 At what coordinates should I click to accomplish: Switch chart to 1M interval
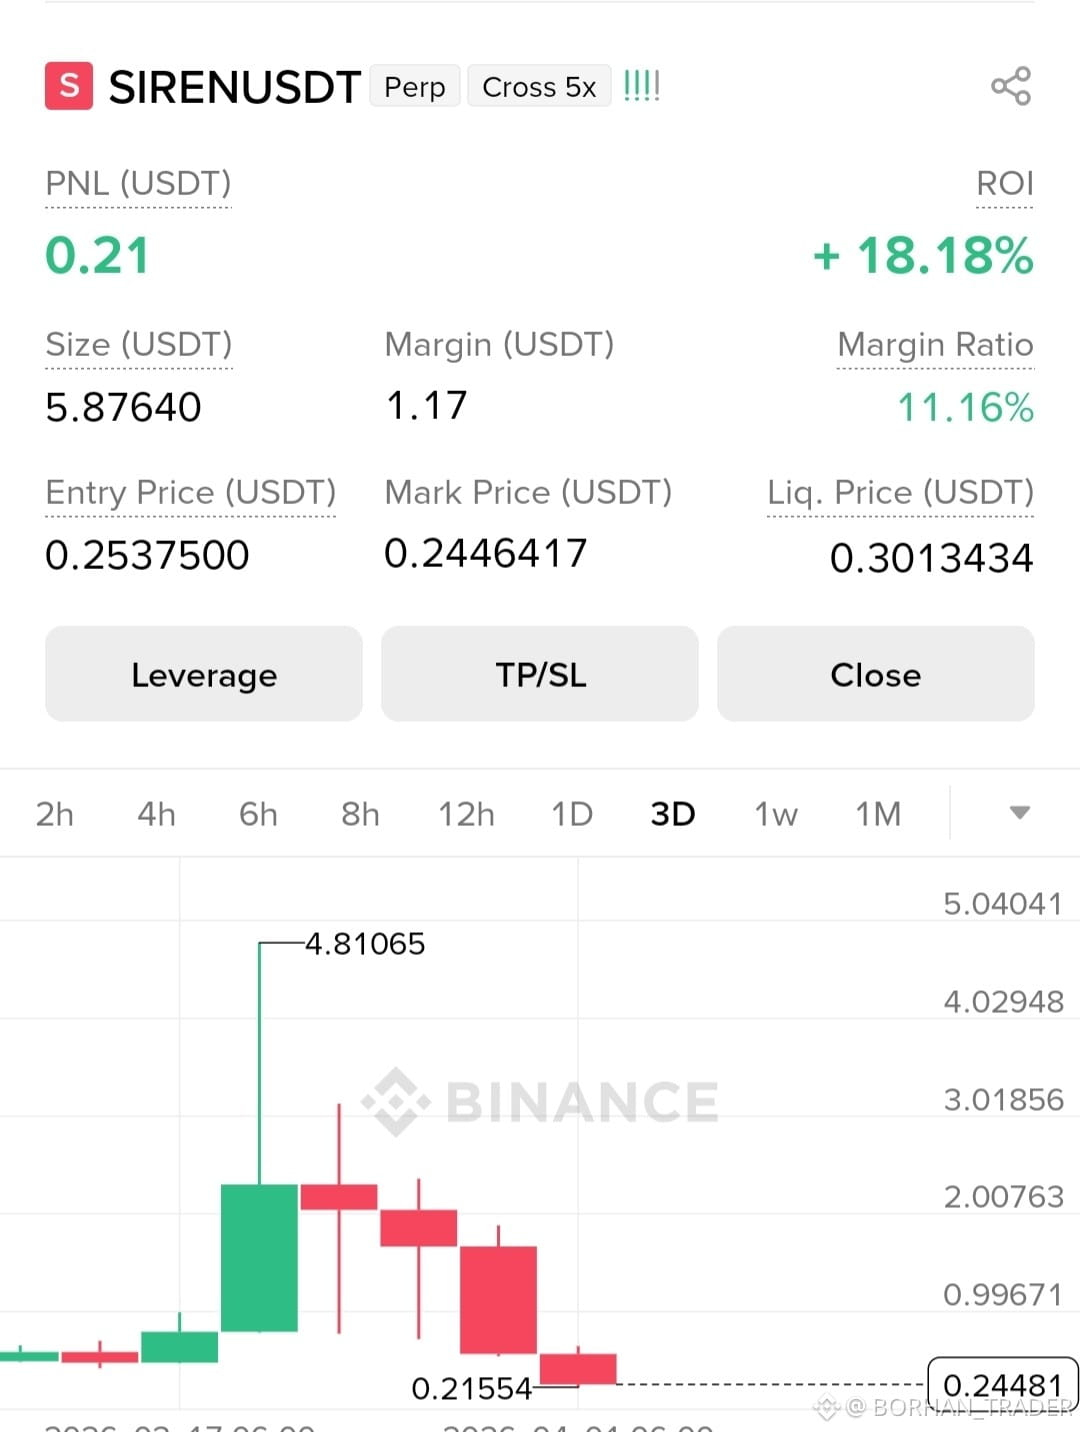[x=878, y=814]
